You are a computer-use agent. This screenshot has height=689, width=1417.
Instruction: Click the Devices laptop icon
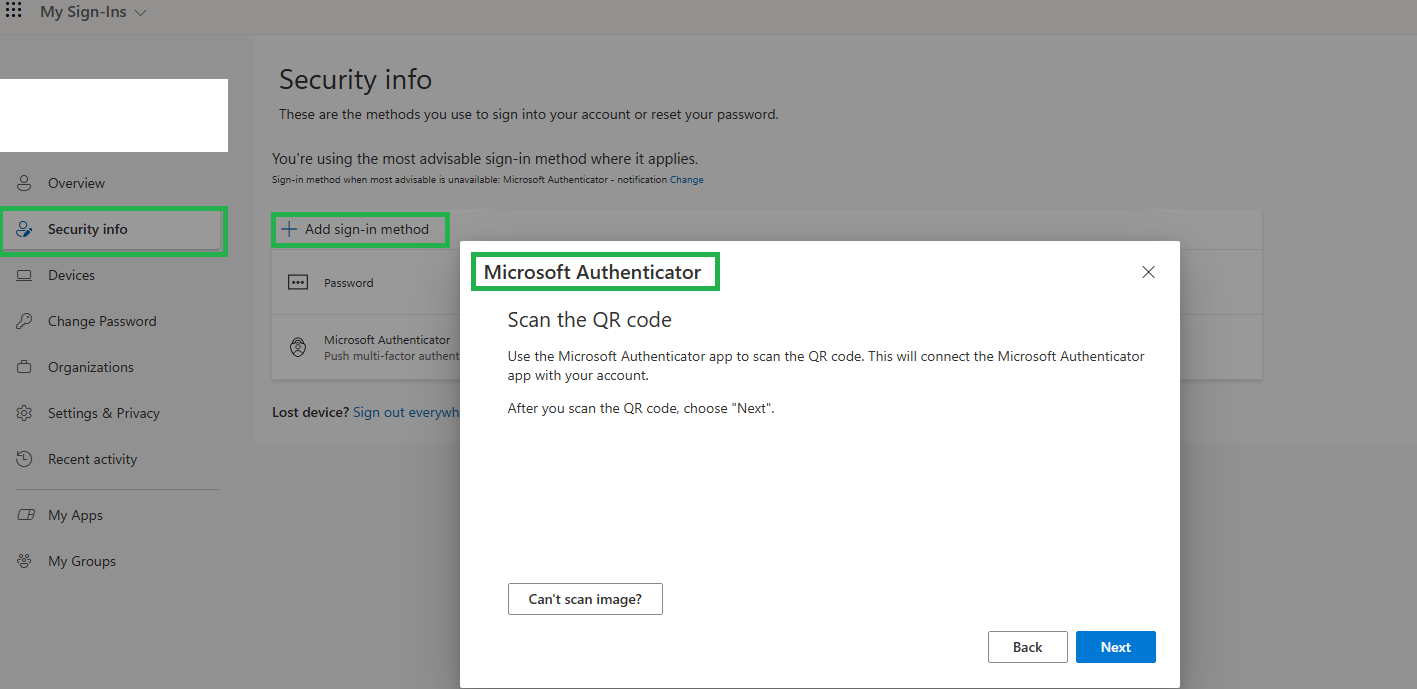click(x=25, y=275)
